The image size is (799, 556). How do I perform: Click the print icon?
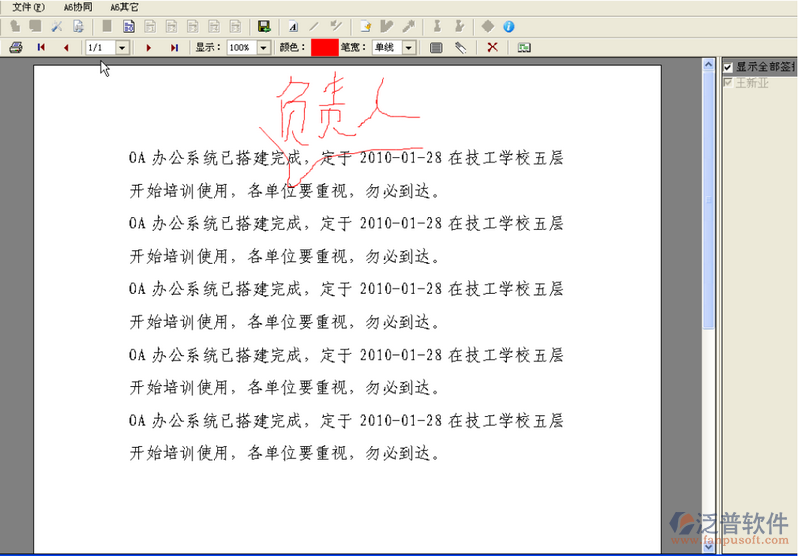(x=16, y=47)
